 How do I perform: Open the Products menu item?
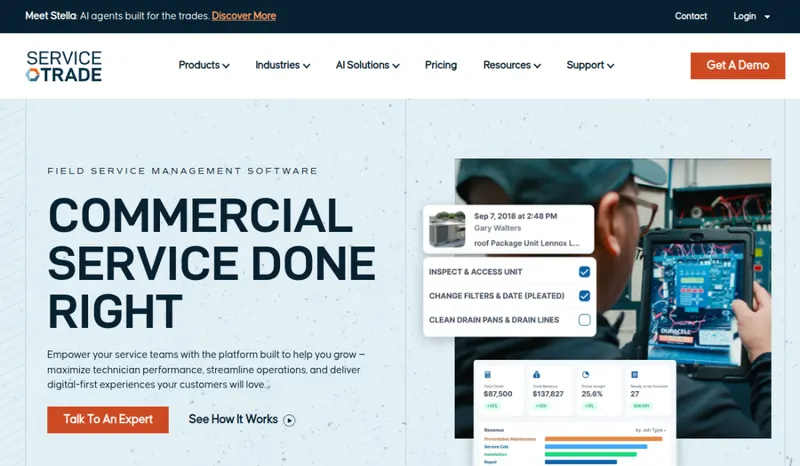199,65
